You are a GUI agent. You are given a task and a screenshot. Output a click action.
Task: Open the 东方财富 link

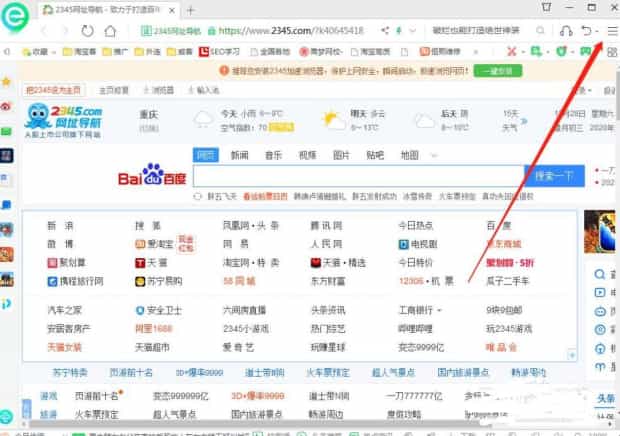pyautogui.click(x=328, y=281)
